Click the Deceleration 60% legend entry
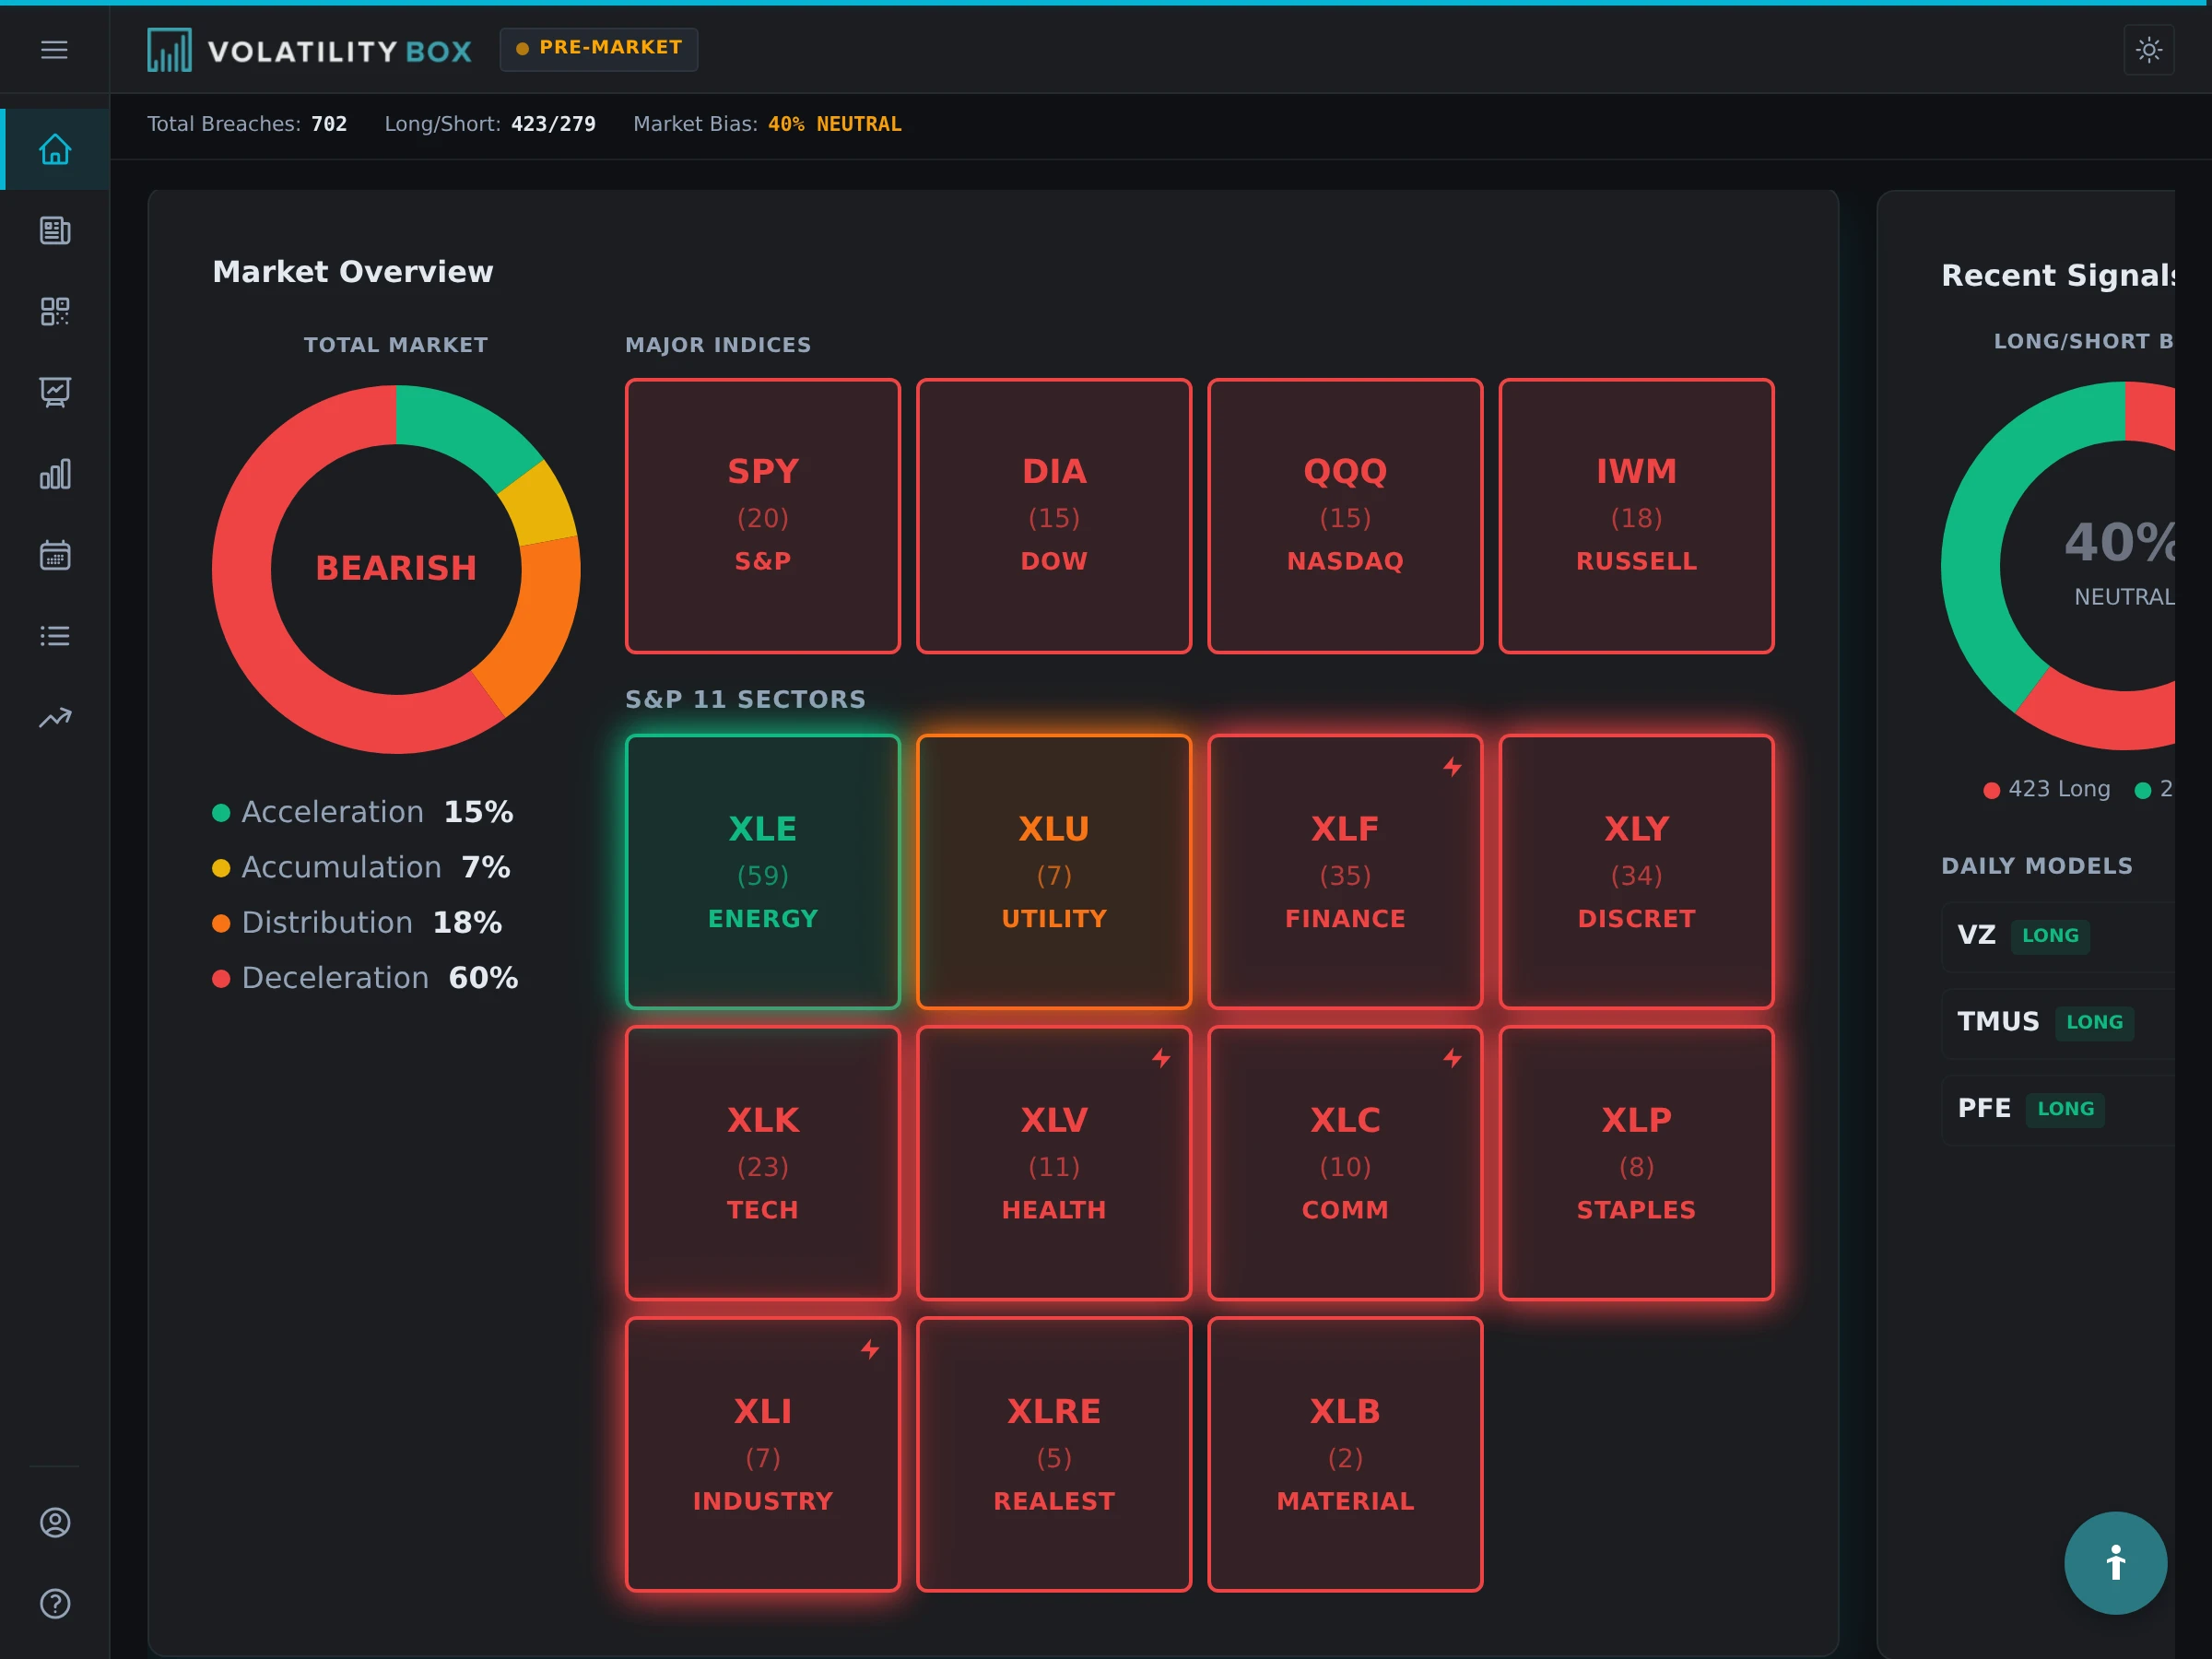This screenshot has width=2212, height=1659. [365, 978]
